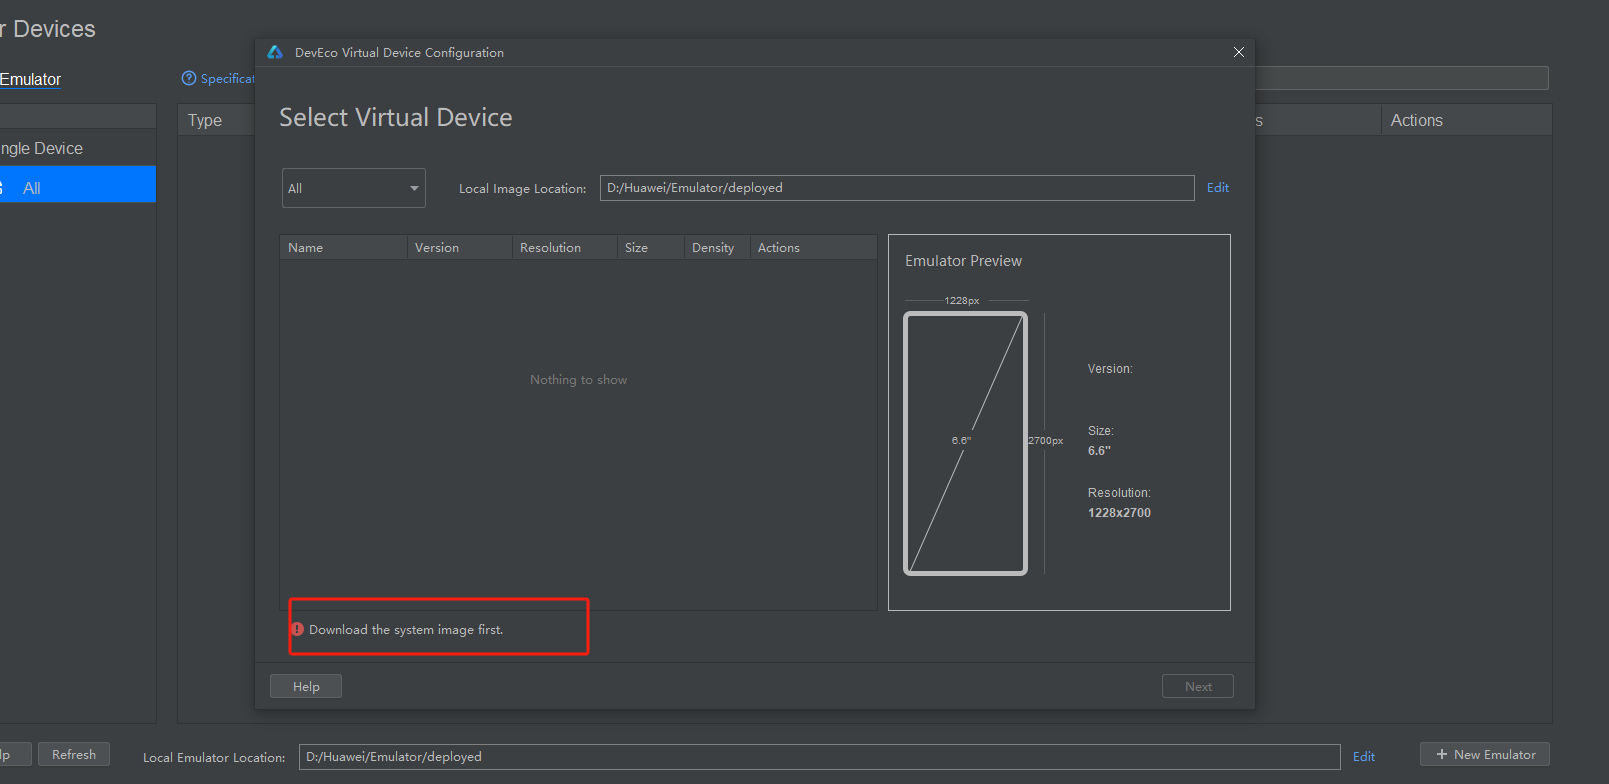Click the Size column header
This screenshot has width=1609, height=784.
tap(651, 248)
